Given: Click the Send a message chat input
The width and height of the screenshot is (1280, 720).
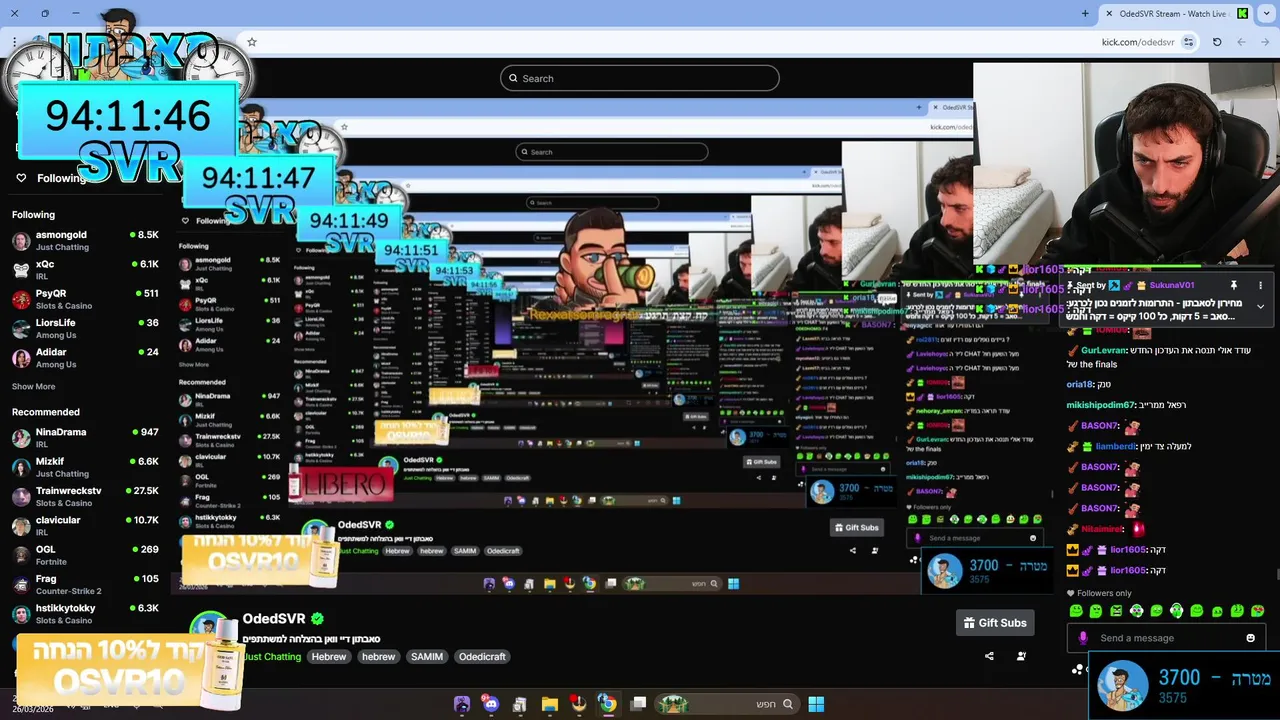Looking at the screenshot, I should click(1165, 638).
